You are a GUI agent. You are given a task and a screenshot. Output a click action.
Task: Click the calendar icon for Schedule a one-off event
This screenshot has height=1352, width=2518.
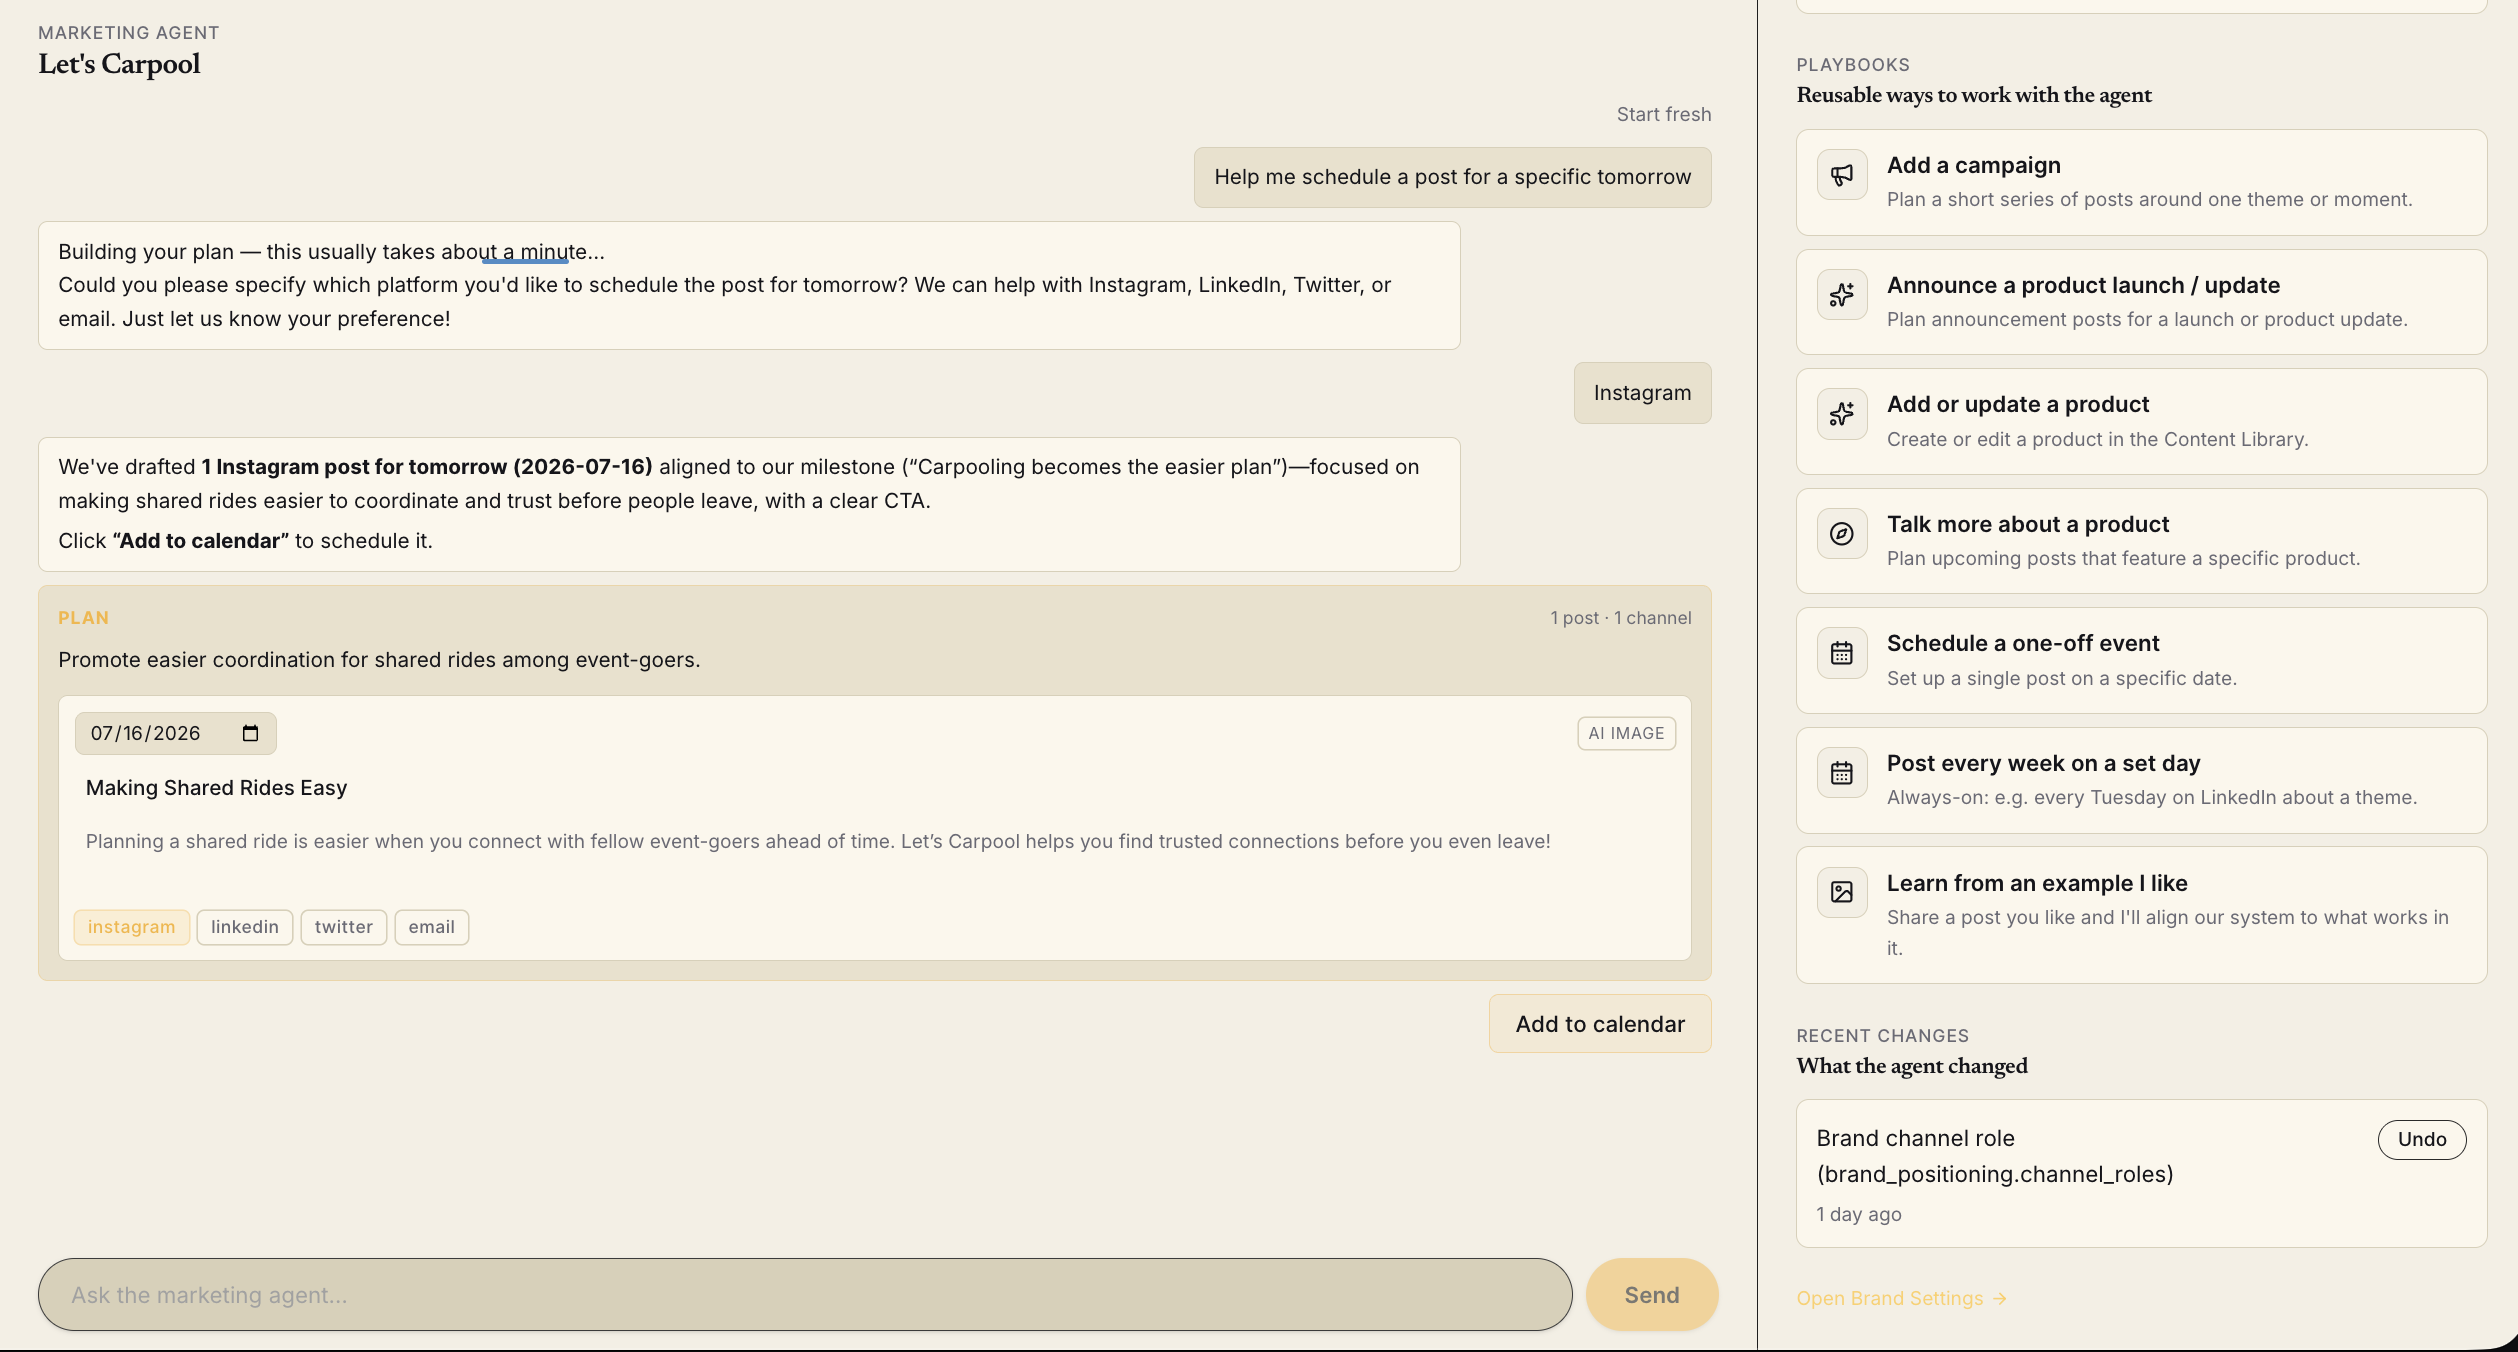pyautogui.click(x=1841, y=653)
